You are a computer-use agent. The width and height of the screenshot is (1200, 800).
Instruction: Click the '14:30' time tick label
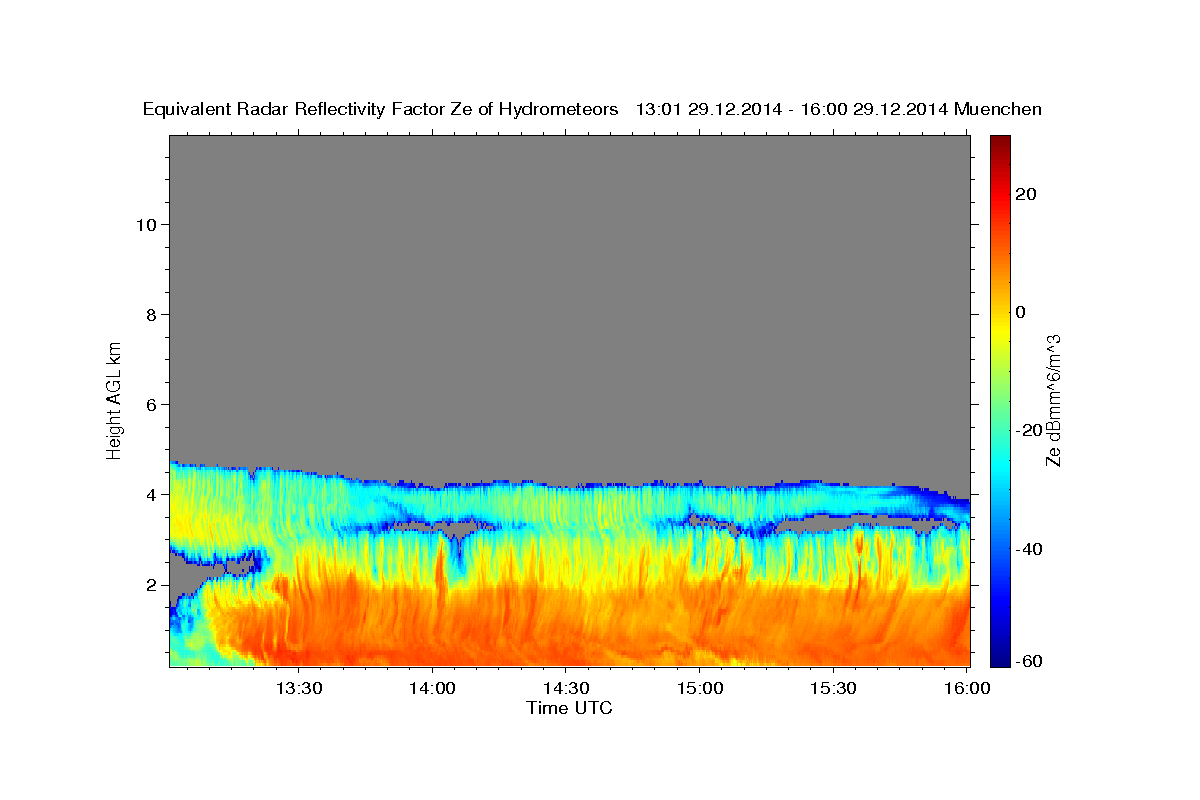[566, 689]
